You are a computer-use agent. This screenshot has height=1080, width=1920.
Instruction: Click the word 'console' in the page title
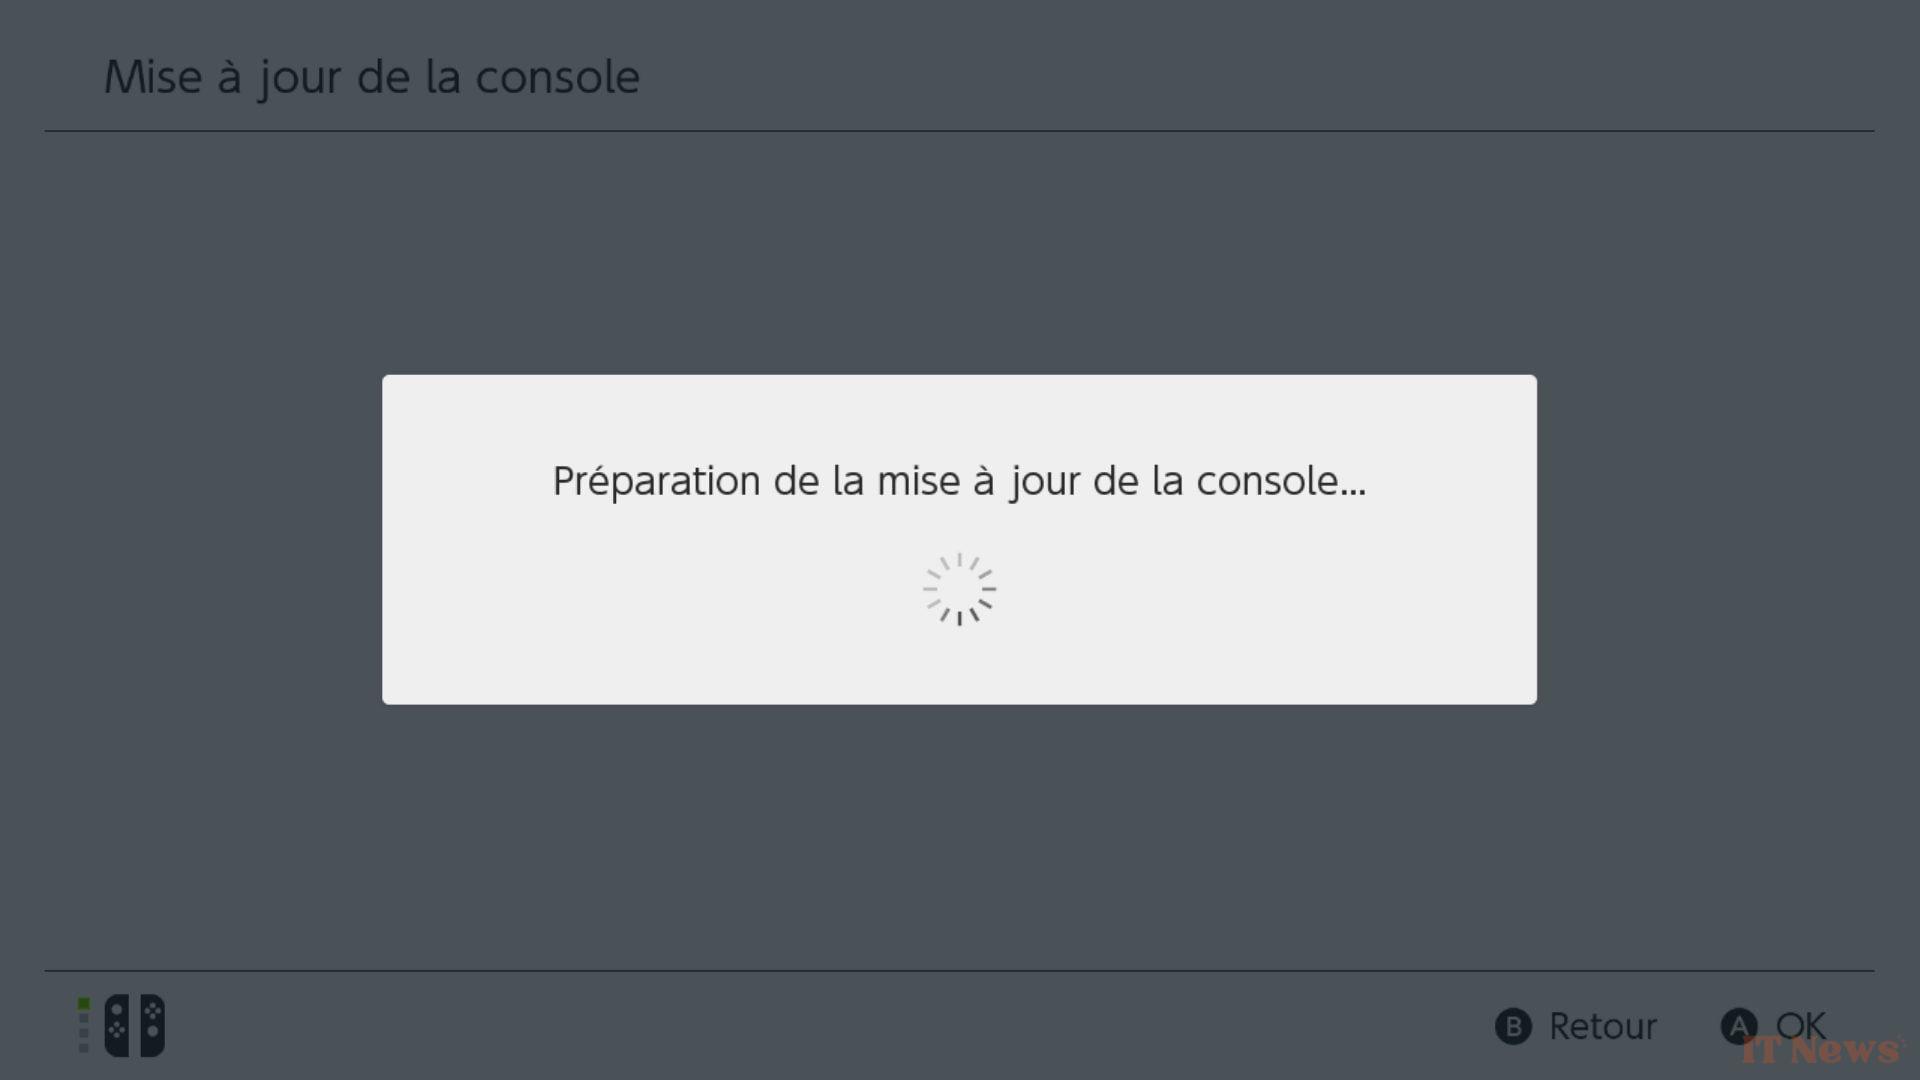pos(557,78)
